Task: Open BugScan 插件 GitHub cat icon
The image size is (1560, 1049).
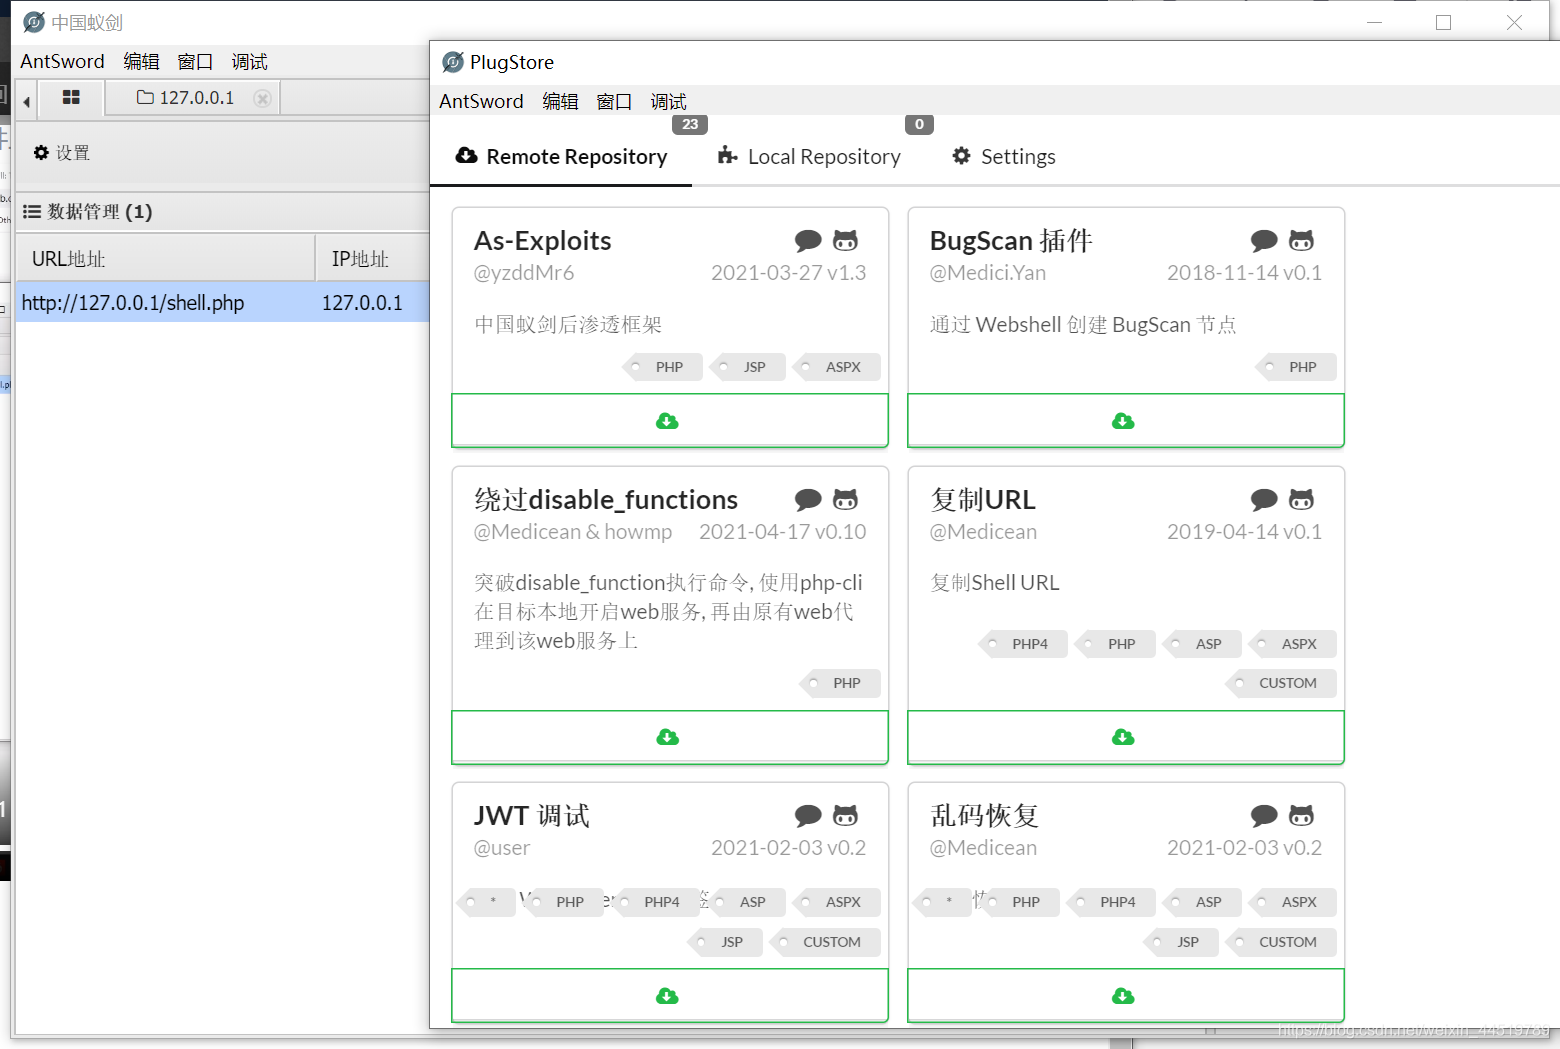Action: click(1301, 241)
